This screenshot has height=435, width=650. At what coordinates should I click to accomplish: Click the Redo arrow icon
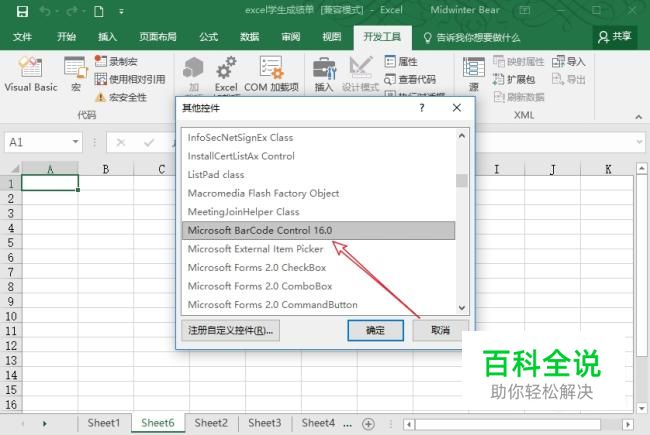tap(72, 11)
